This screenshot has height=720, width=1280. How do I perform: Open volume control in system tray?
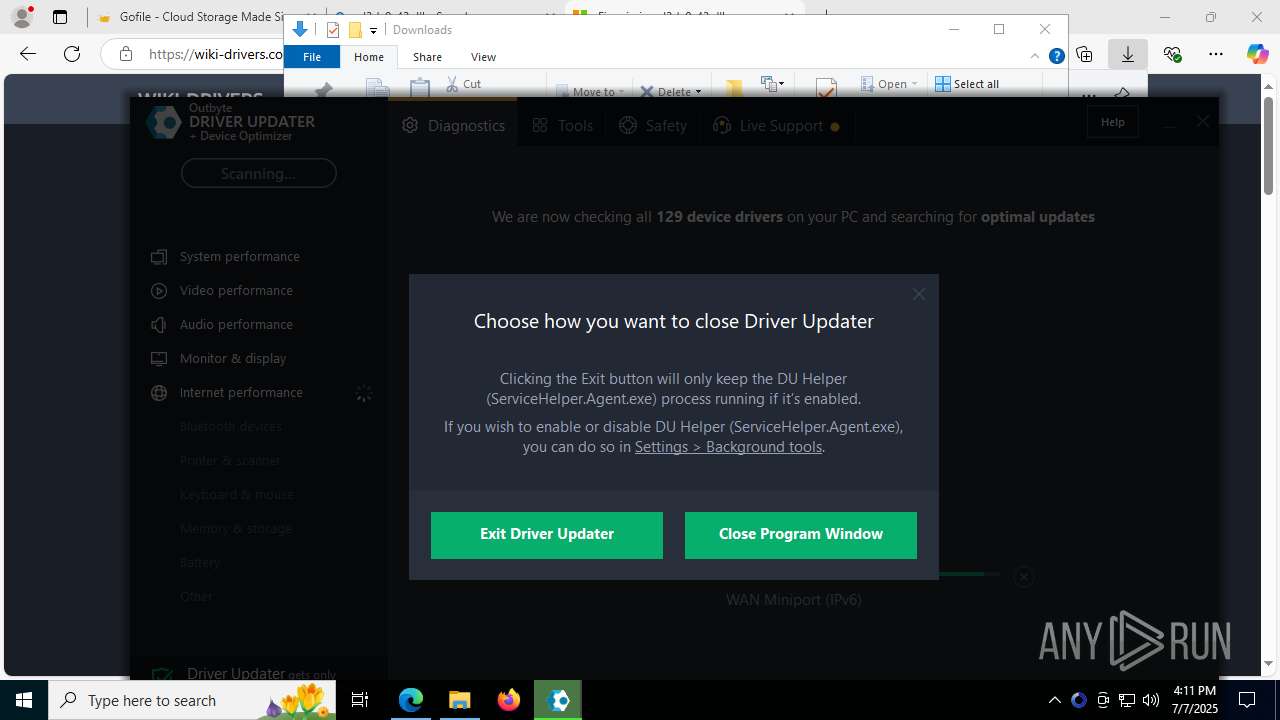(x=1151, y=700)
